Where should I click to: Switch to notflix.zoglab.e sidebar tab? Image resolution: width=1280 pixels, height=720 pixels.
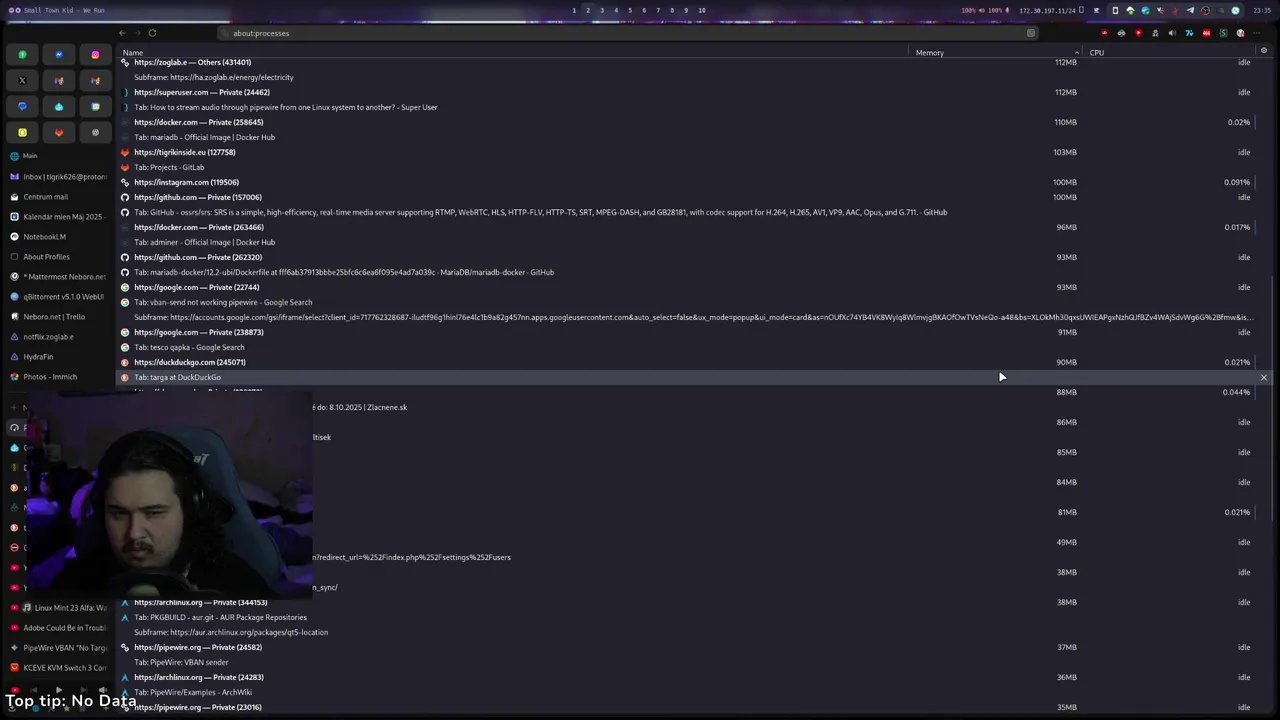click(58, 336)
